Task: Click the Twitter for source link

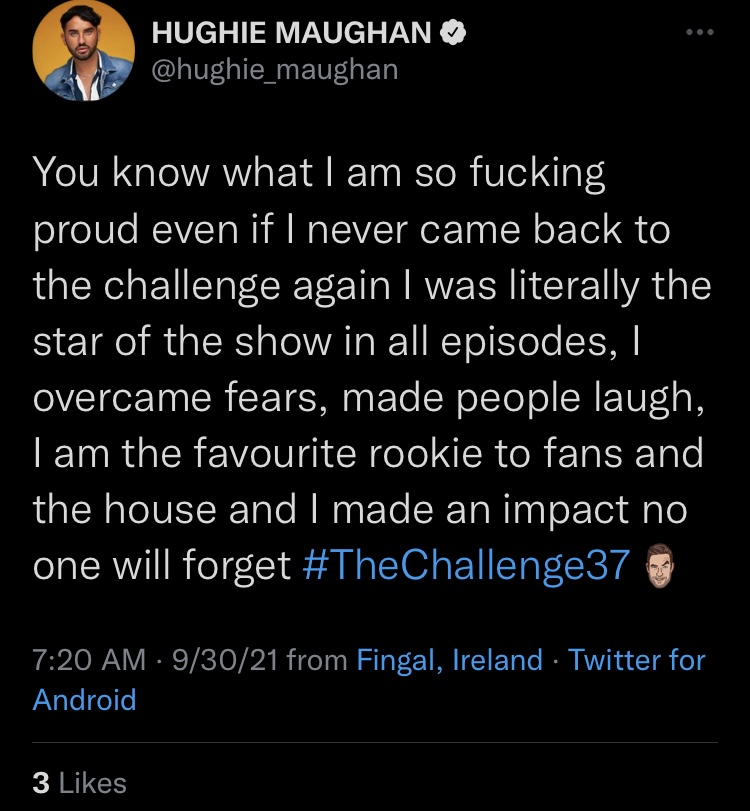Action: pos(637,660)
